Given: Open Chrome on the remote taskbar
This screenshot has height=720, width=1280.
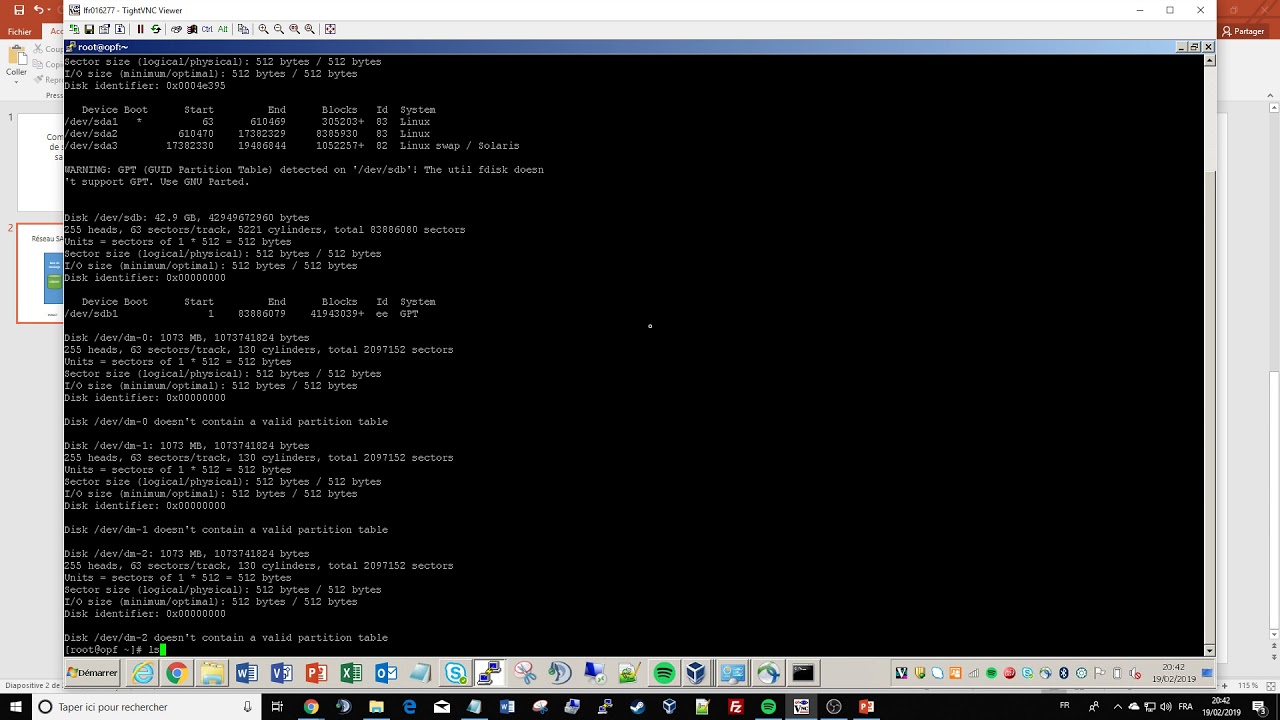Looking at the screenshot, I should click(177, 673).
